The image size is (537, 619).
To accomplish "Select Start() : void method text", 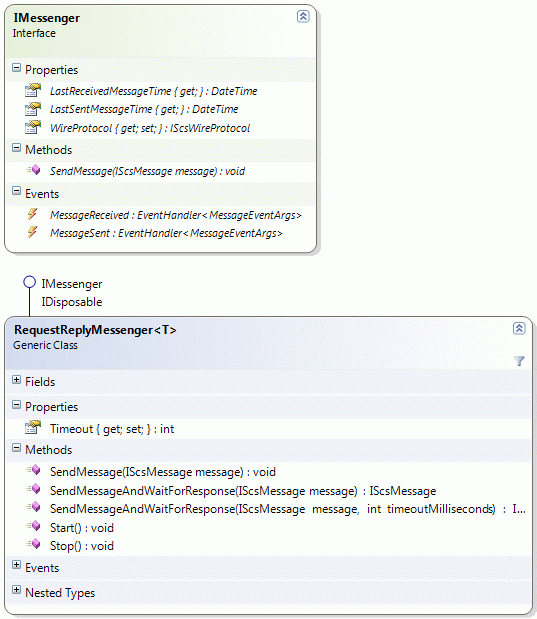I will (x=82, y=528).
